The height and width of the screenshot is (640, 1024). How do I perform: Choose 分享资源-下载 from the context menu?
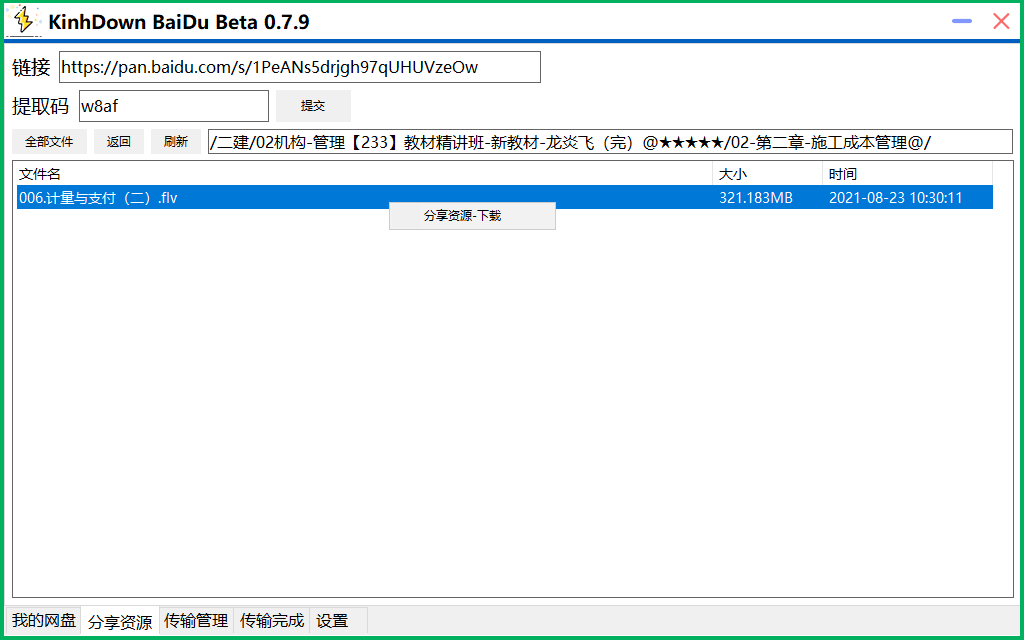point(471,216)
